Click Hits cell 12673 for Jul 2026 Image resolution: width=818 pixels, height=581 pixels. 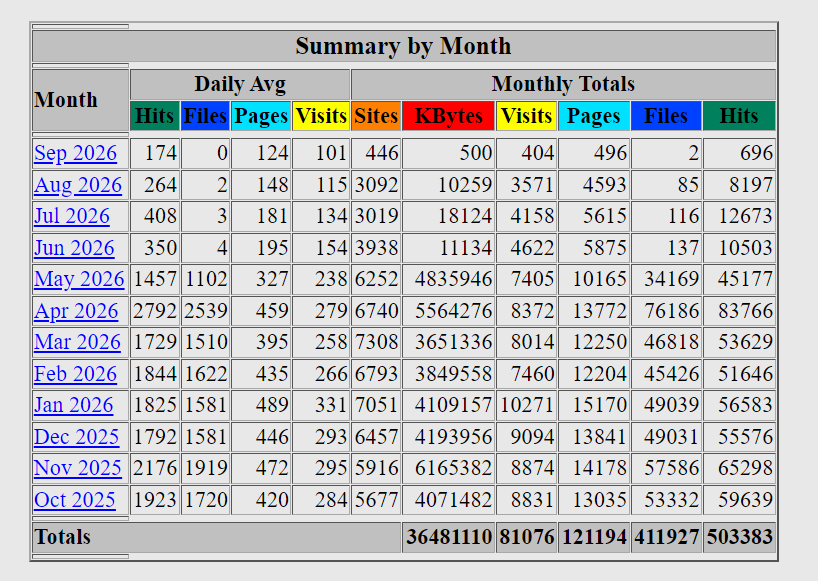(x=739, y=216)
